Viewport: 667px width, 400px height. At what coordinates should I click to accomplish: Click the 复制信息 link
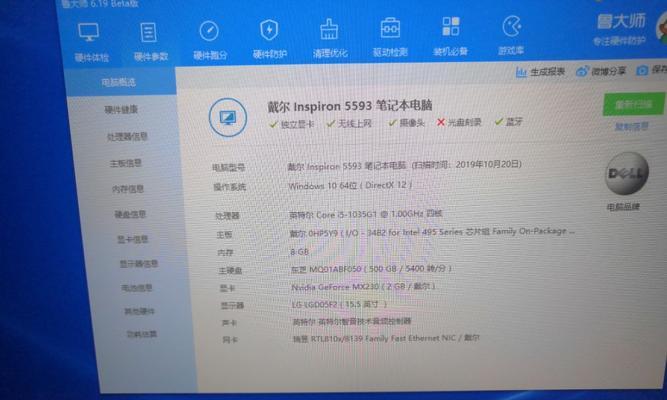click(632, 126)
